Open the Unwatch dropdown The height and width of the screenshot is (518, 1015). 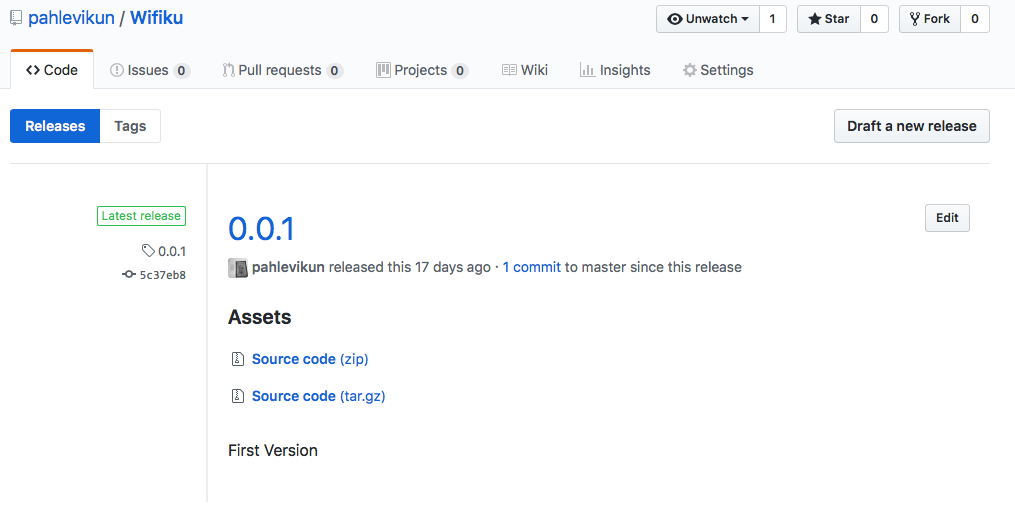click(708, 19)
